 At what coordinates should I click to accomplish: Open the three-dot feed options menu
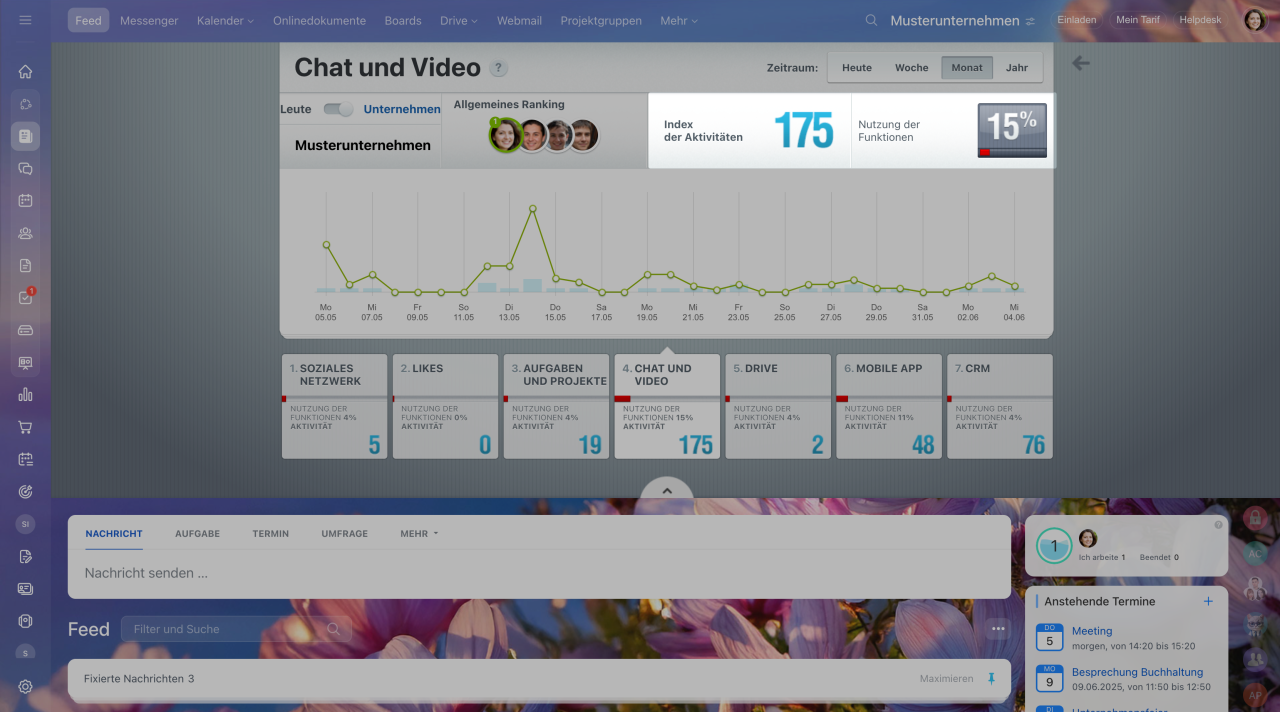click(997, 629)
